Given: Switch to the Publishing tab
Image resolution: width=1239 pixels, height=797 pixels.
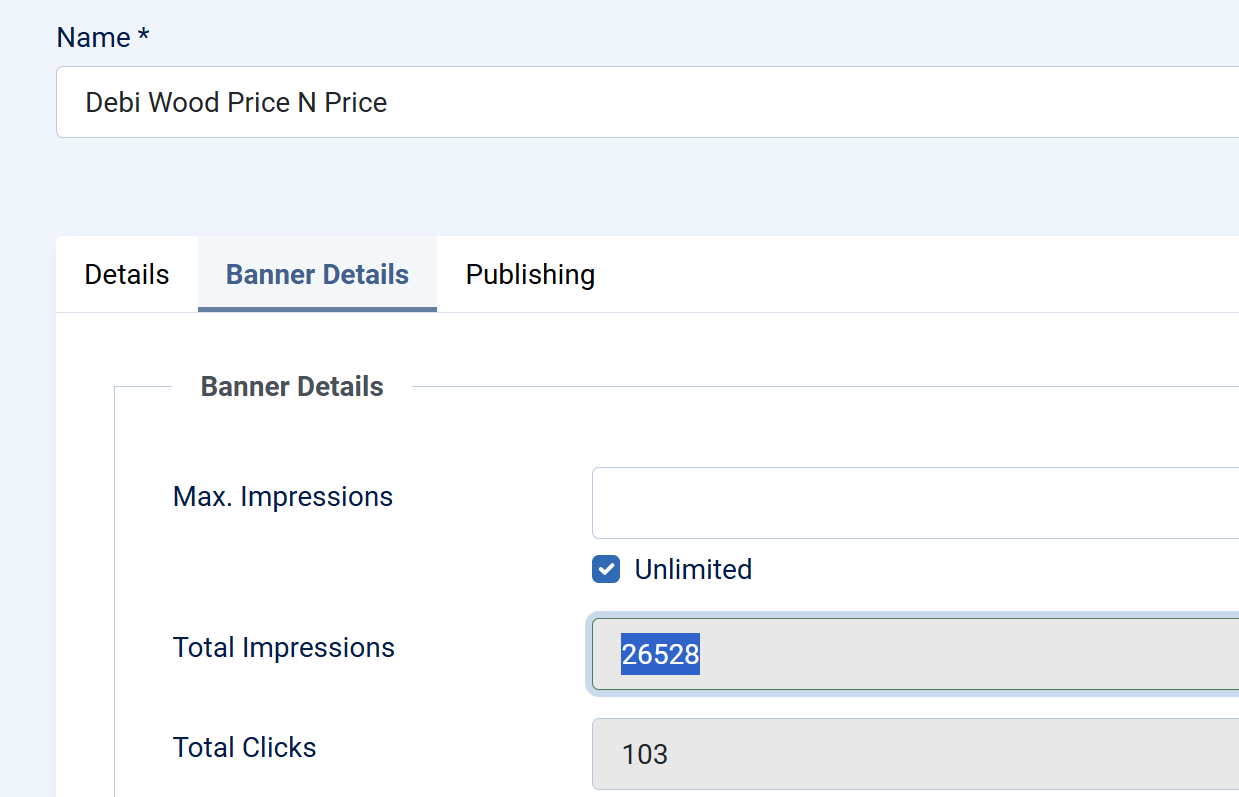Looking at the screenshot, I should [x=530, y=274].
